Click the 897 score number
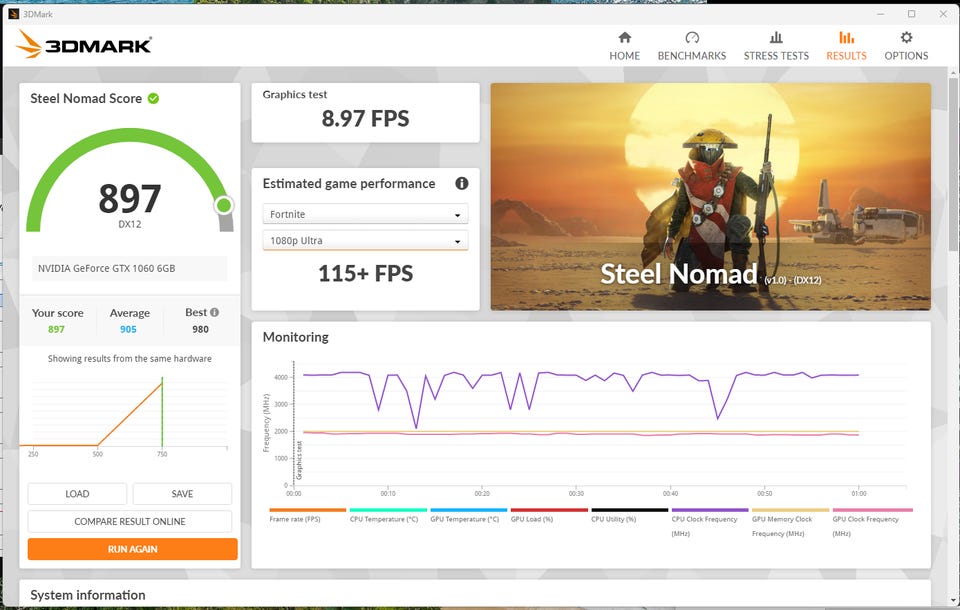Image resolution: width=960 pixels, height=610 pixels. 130,198
